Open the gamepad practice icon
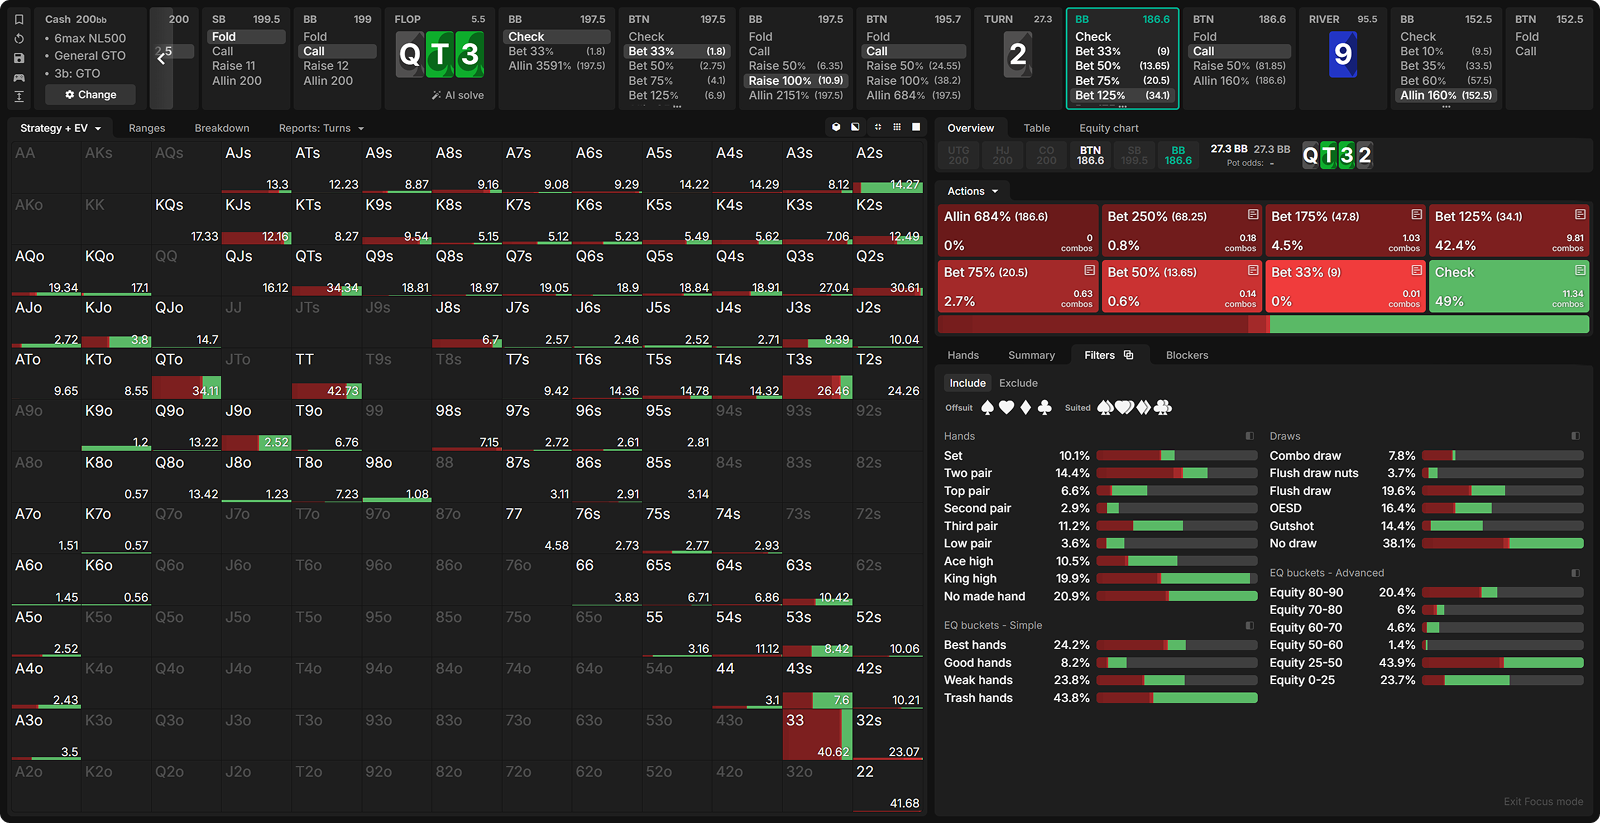 point(19,77)
